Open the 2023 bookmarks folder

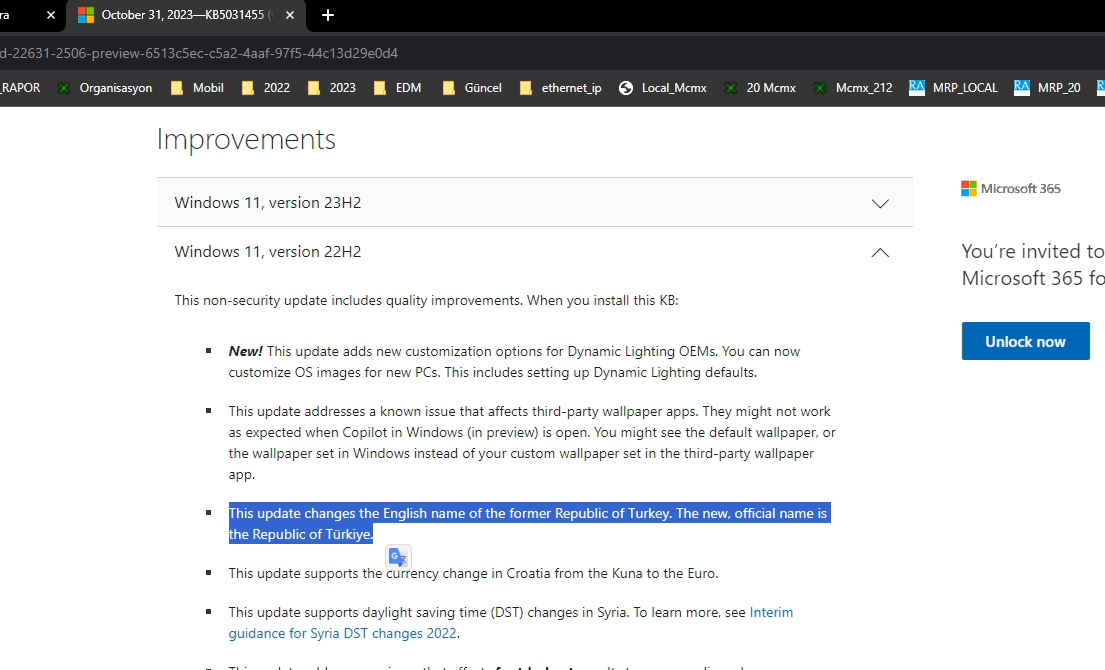click(x=331, y=88)
